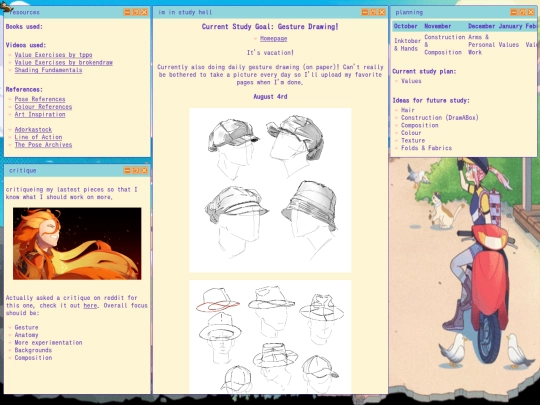540x405 pixels.
Task: Click the November column header
Action: tap(438, 26)
